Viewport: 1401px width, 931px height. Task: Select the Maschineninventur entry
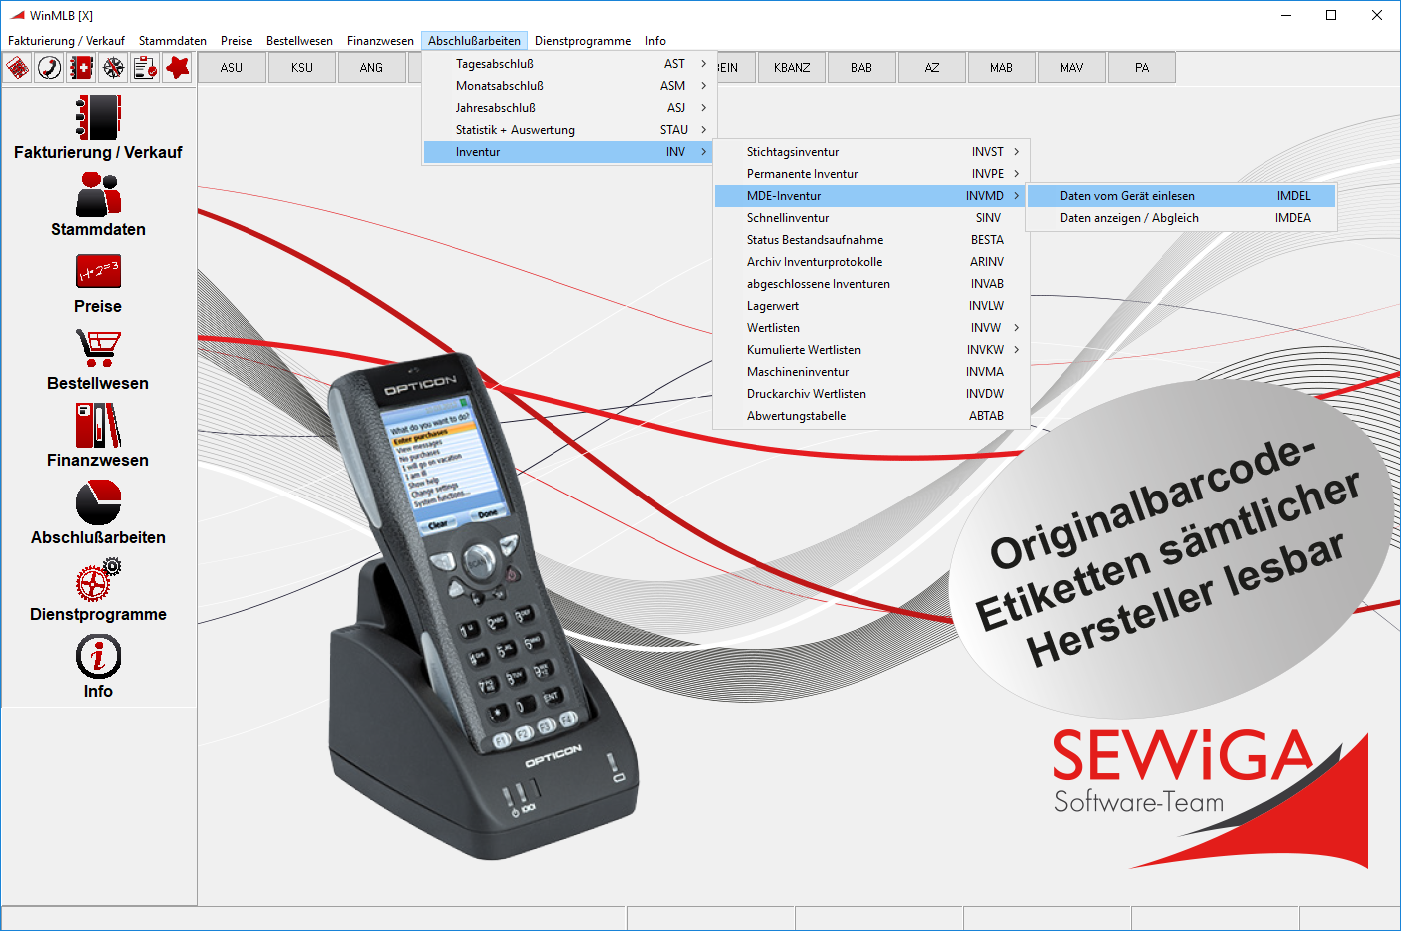pyautogui.click(x=871, y=372)
